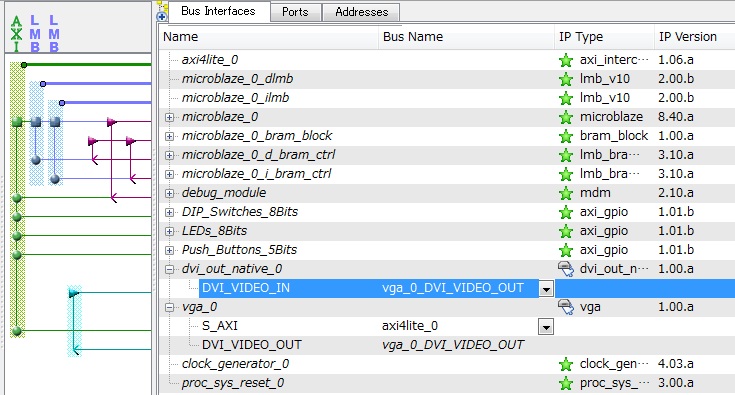Viewport: 735px width, 395px height.
Task: Sort by Bus Name column header
Action: point(466,37)
